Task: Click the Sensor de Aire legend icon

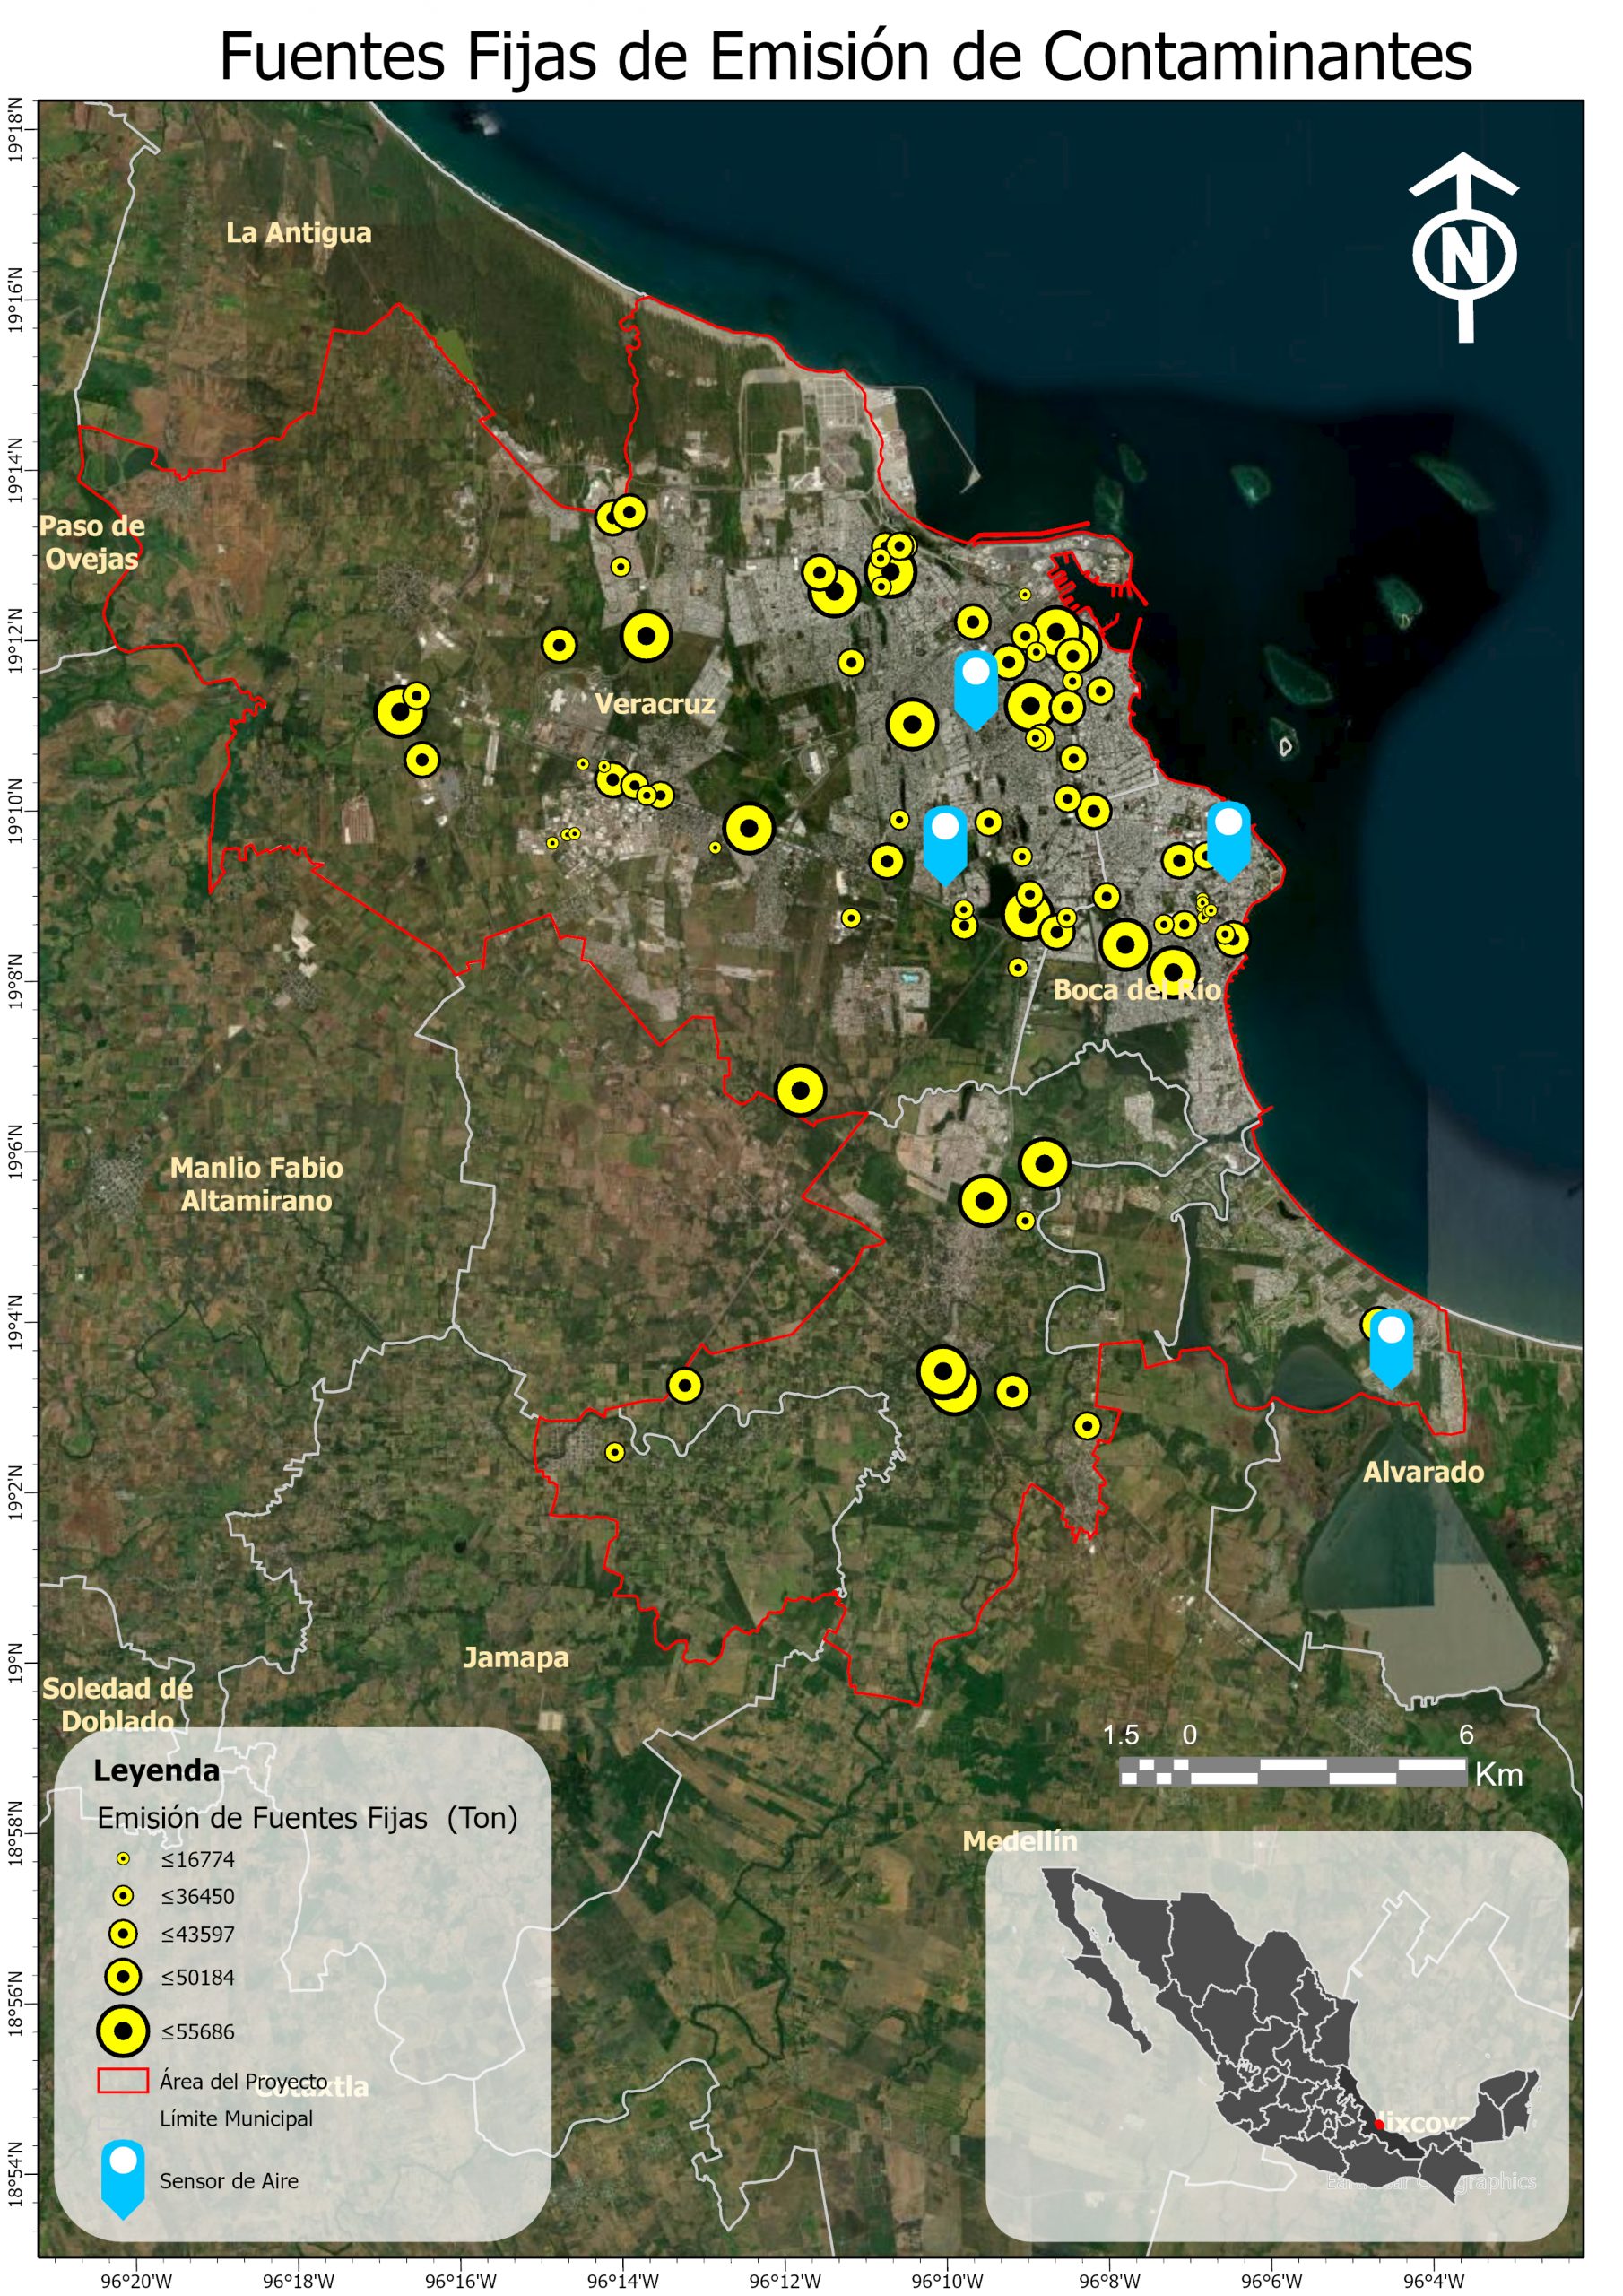Action: coord(123,2181)
